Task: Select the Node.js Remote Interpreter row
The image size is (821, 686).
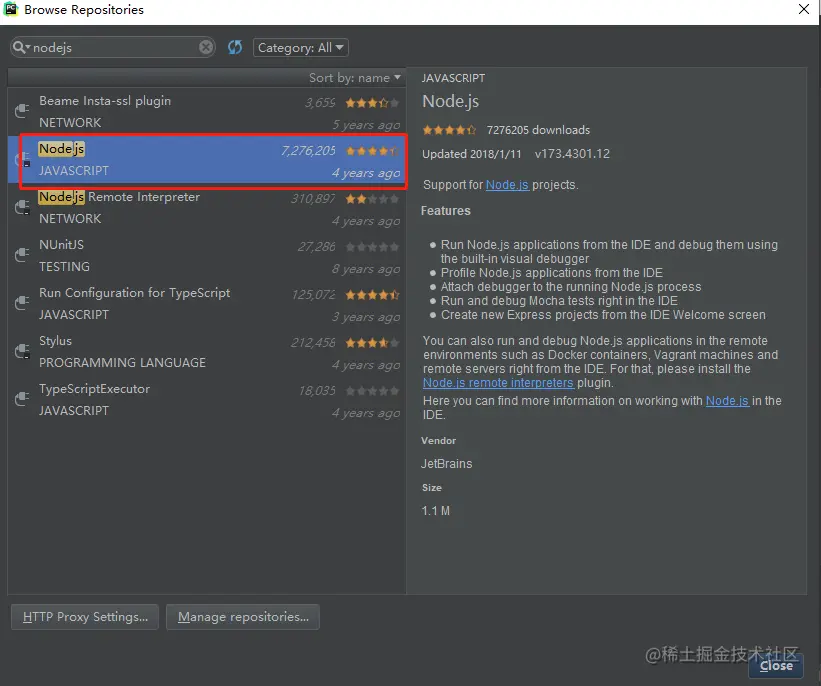Action: (x=207, y=208)
